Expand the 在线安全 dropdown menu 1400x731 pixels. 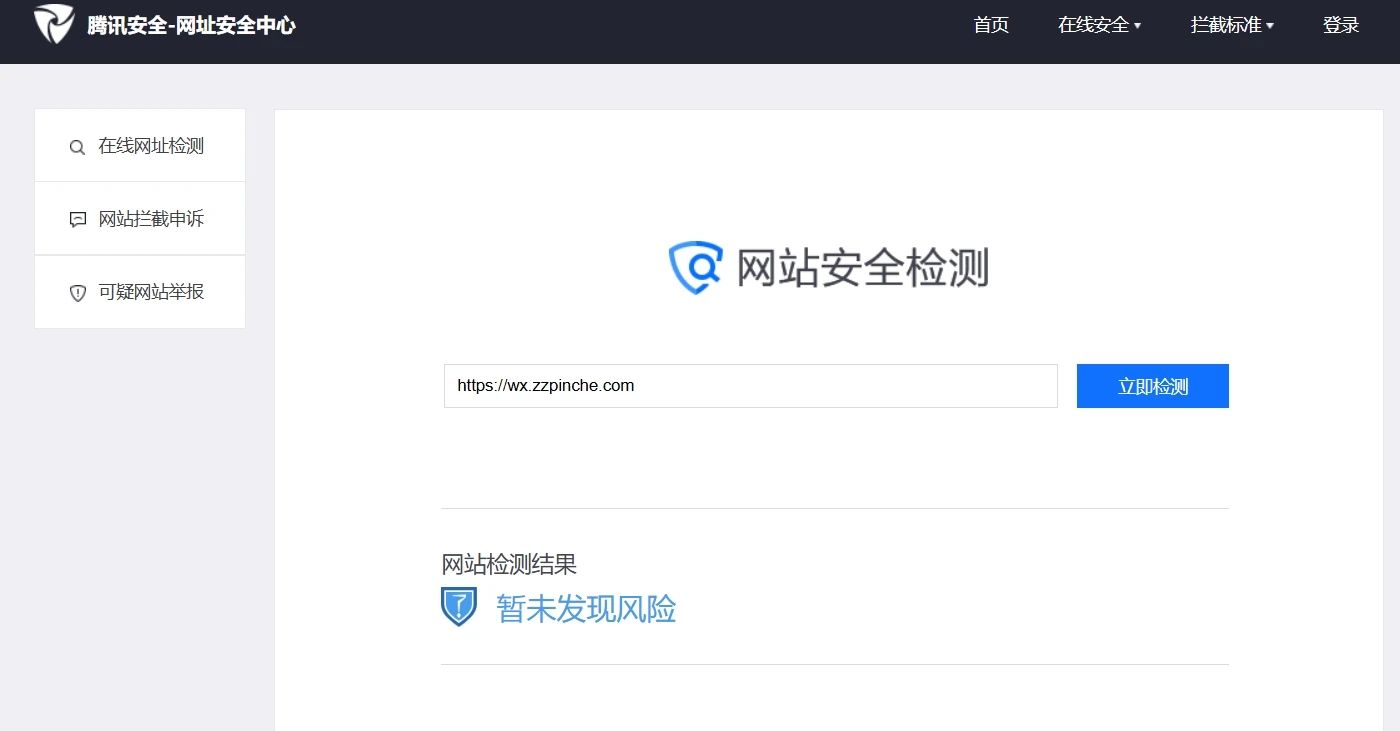(x=1099, y=25)
